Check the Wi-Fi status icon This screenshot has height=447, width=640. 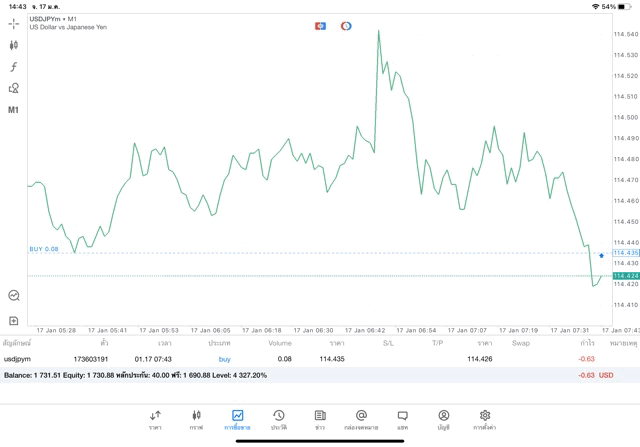pyautogui.click(x=596, y=7)
